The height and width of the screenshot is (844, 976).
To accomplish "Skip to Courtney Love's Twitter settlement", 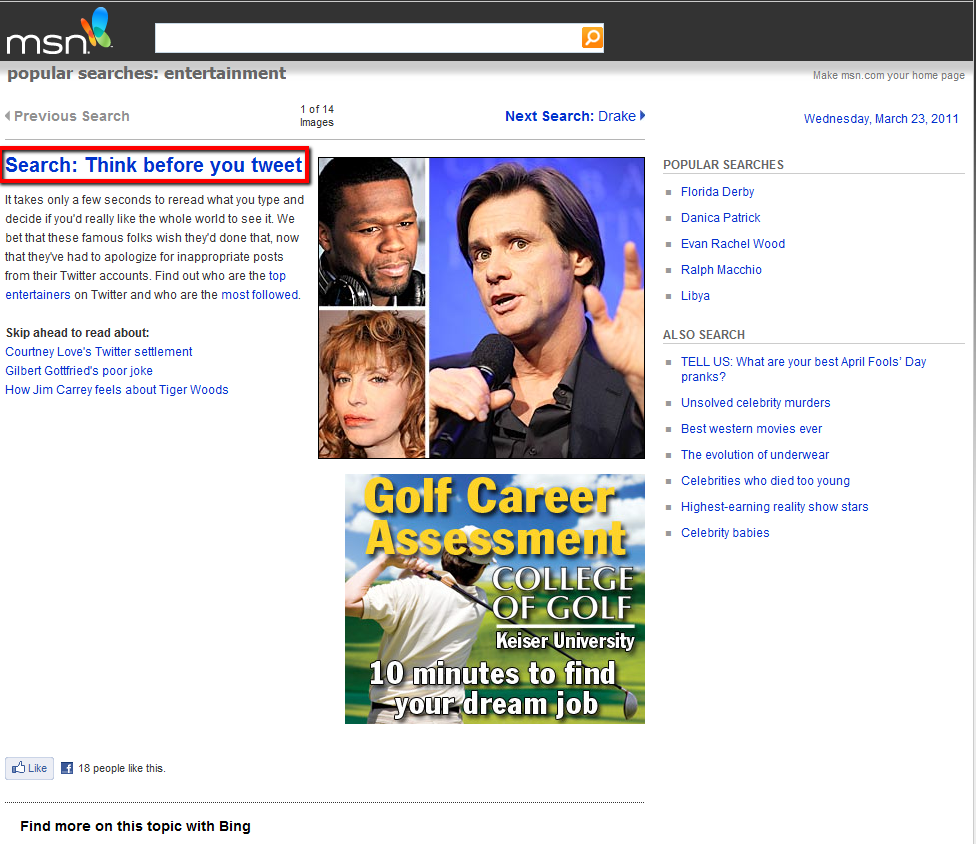I will click(x=99, y=352).
